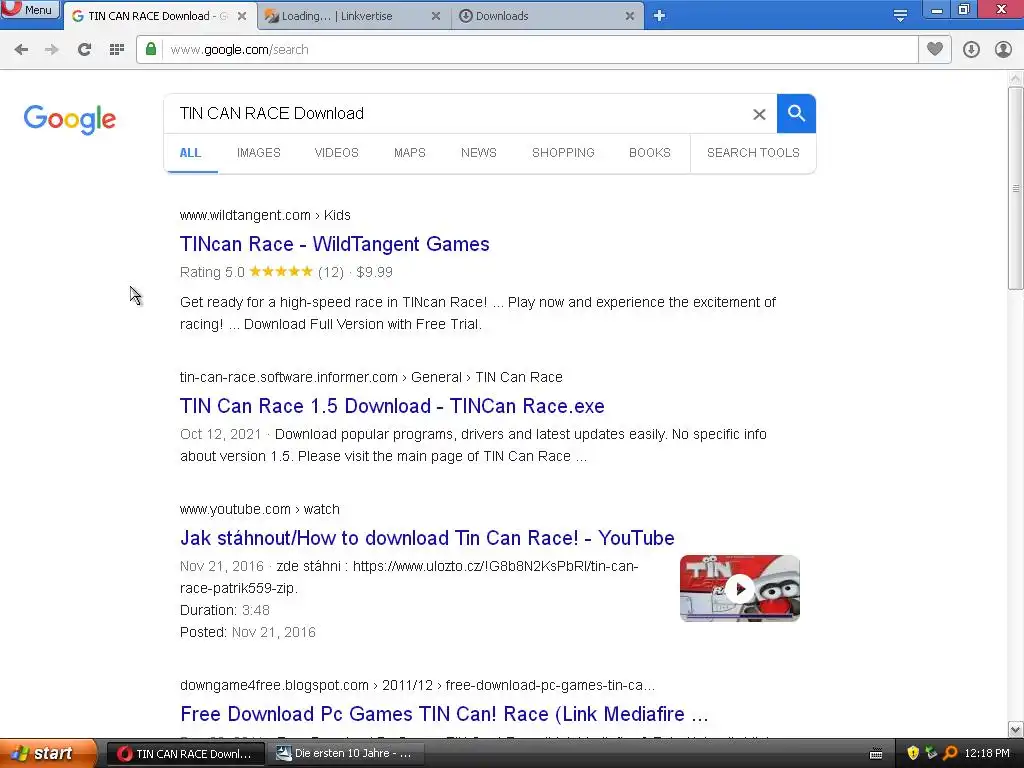This screenshot has width=1024, height=768.
Task: Click tin-can-race.software.informer.com breadcrumb
Action: coord(371,377)
